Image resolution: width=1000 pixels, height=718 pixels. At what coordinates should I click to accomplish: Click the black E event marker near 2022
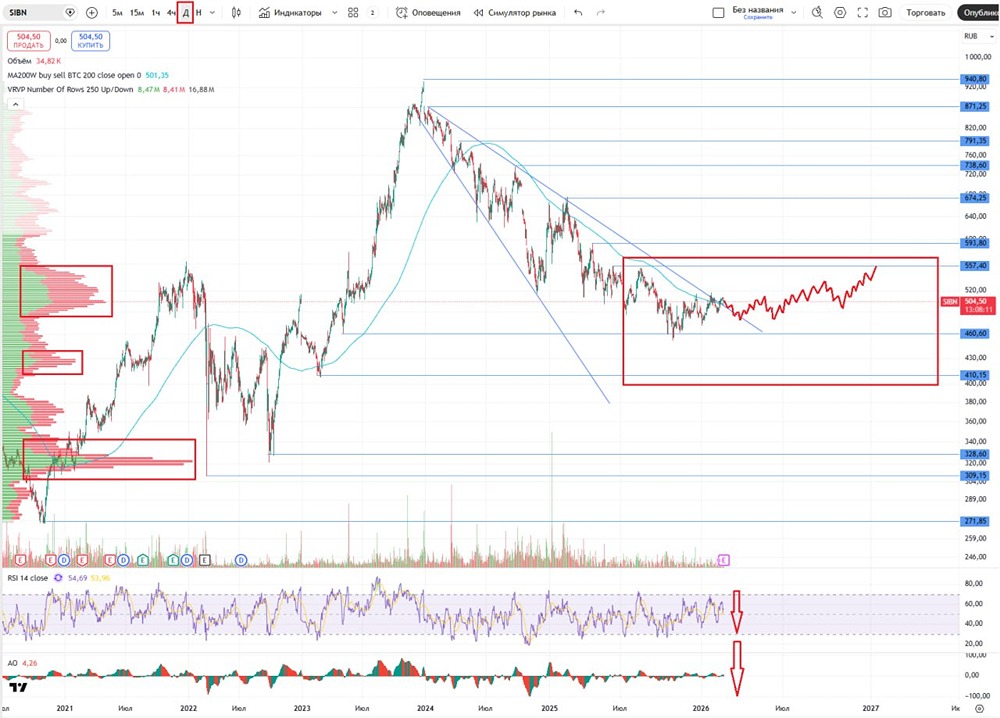[204, 560]
